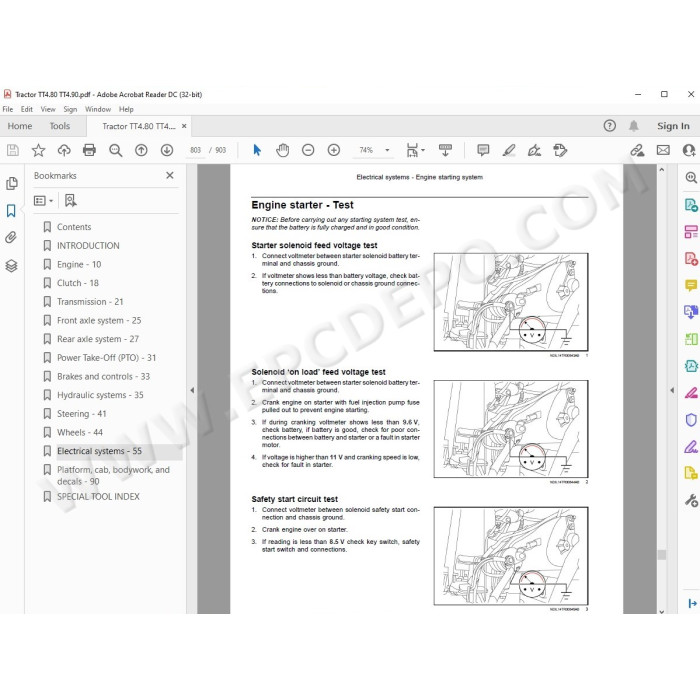
Task: Jump to INTRODUCTION bookmark
Action: (88, 246)
